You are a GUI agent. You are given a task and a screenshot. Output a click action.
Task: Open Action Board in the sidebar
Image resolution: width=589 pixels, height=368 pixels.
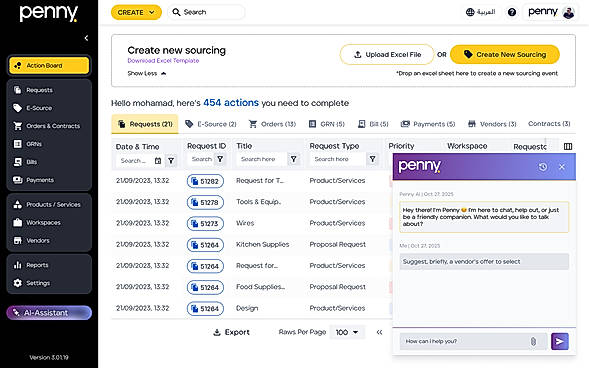[49, 65]
